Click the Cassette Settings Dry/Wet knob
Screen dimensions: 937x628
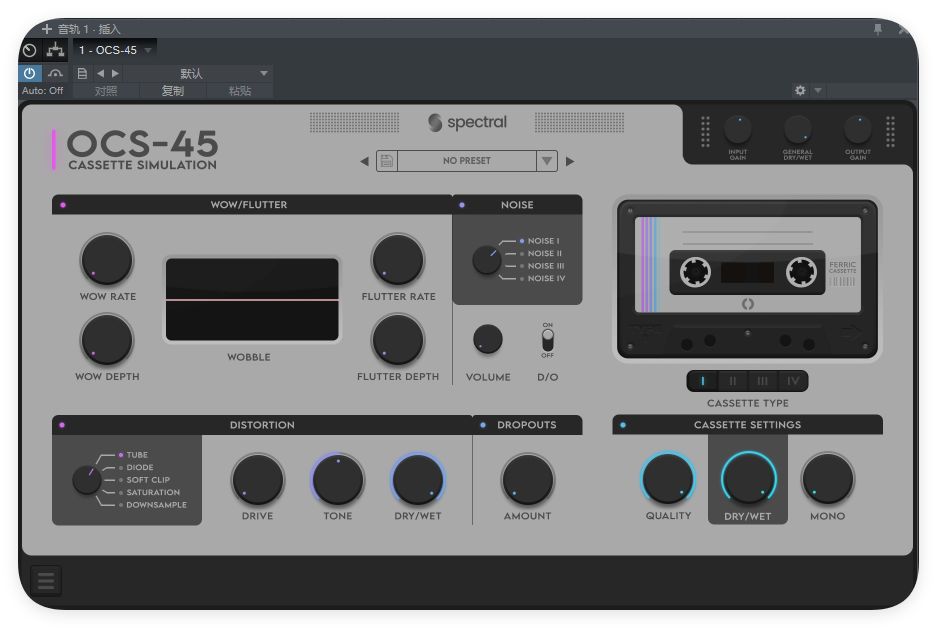[x=748, y=479]
